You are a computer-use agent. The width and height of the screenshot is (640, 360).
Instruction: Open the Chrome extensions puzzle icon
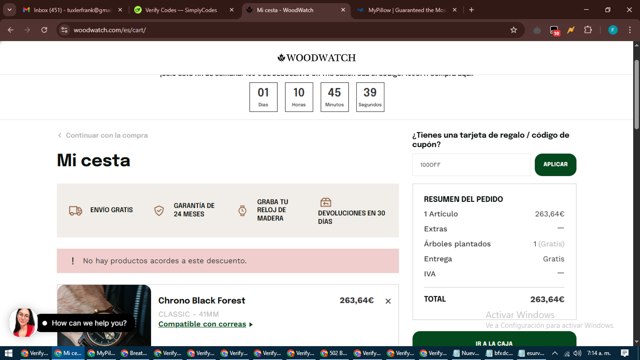588,30
